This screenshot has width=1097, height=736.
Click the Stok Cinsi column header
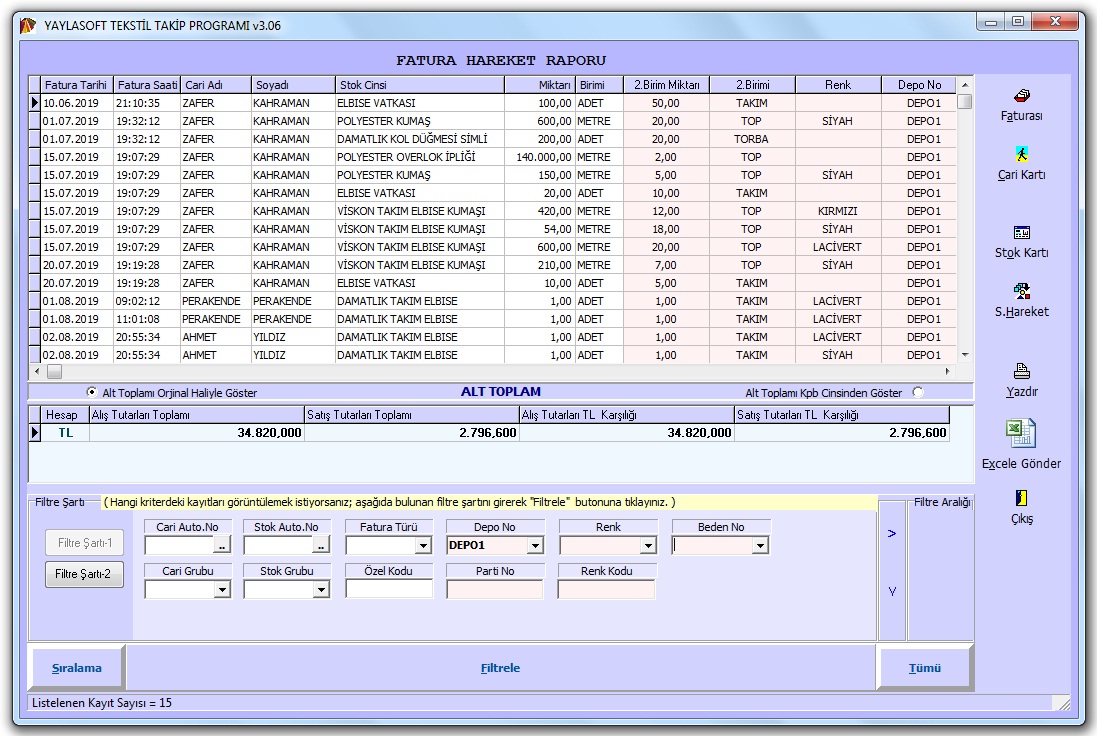coord(420,85)
